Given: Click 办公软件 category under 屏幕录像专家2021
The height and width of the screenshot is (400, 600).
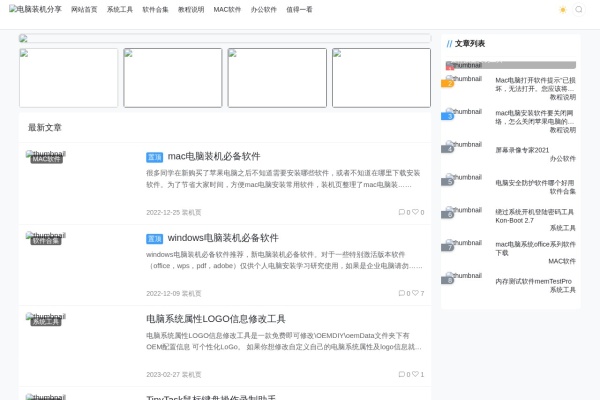Looking at the screenshot, I should click(x=562, y=158).
